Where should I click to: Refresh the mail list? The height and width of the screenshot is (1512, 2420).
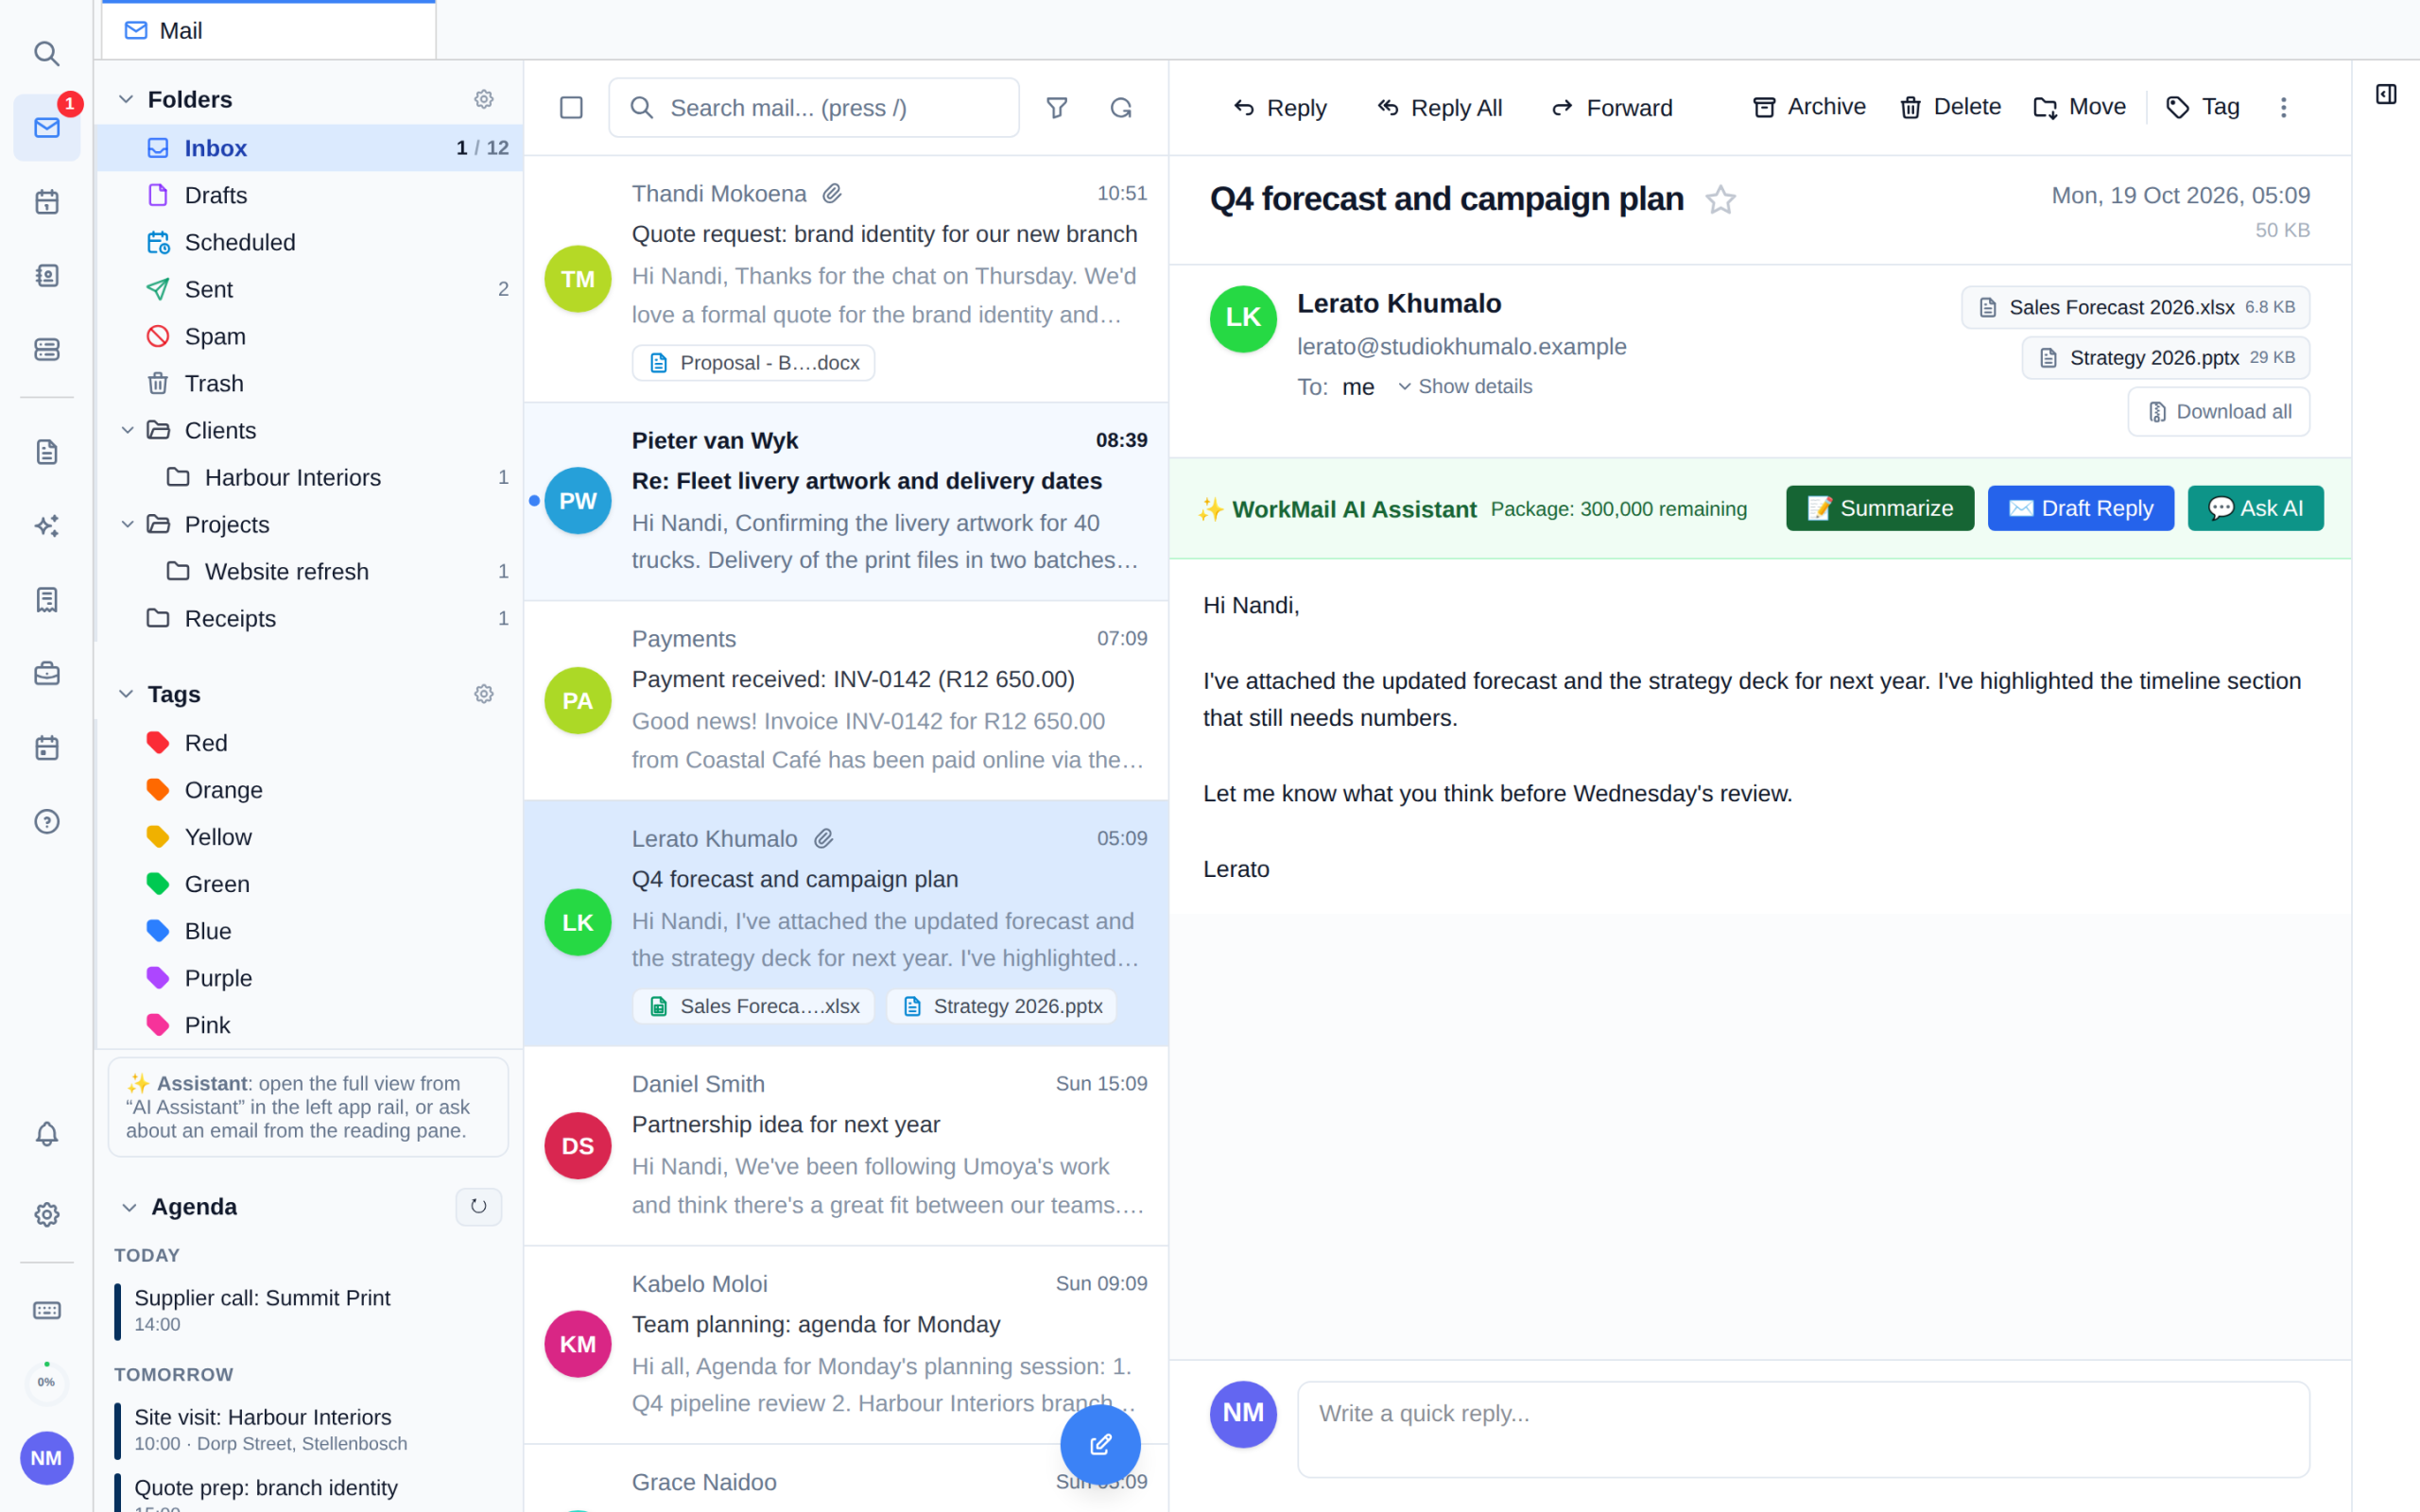tap(1121, 108)
